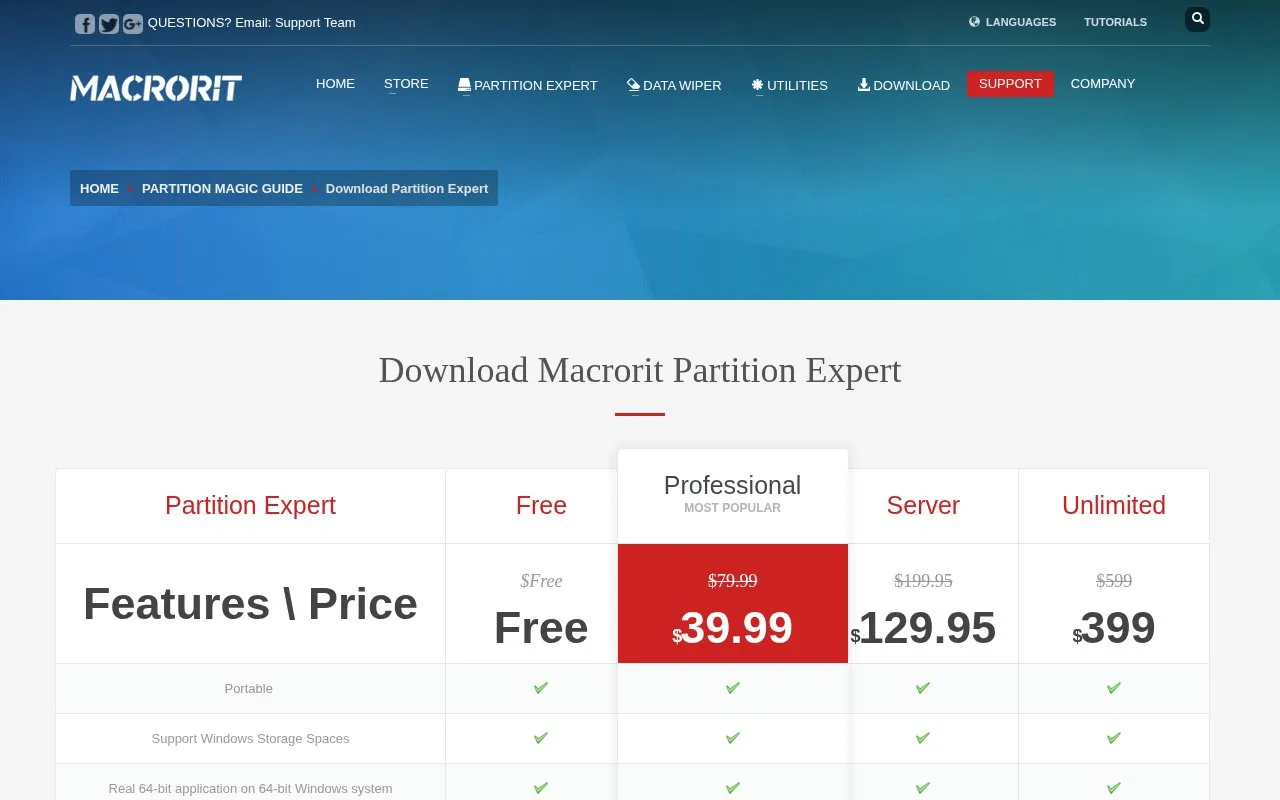Viewport: 1280px width, 800px height.
Task: Open the Company menu item
Action: (1103, 84)
